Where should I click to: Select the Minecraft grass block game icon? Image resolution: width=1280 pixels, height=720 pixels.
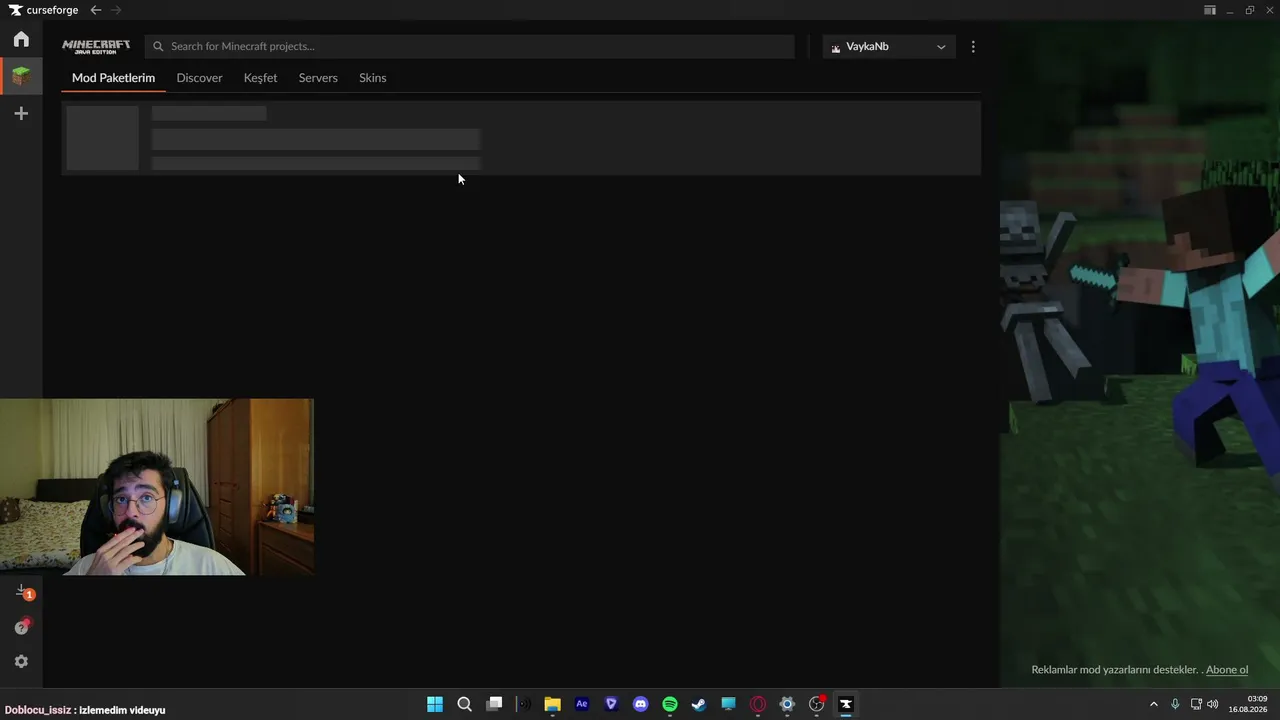21,76
